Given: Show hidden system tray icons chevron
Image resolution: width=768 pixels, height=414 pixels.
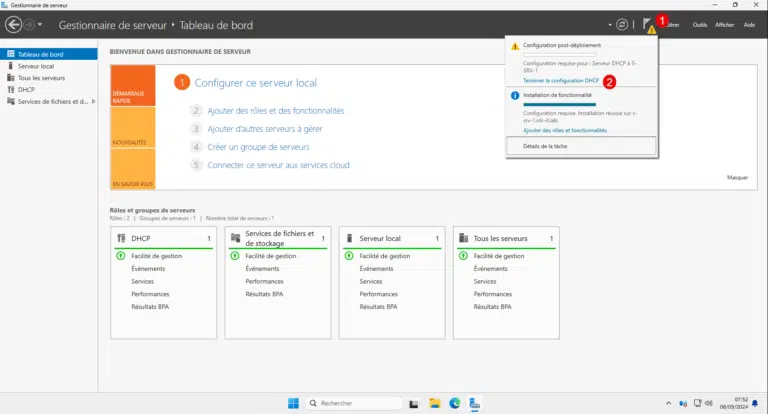Looking at the screenshot, I should [x=669, y=404].
